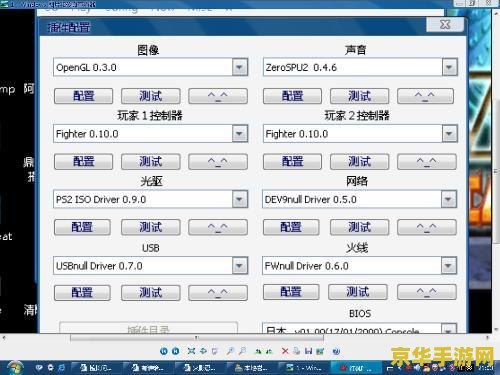Expand the DEV9null Driver 0.5.0 dropdown
This screenshot has width=500, height=375.
coord(449,199)
